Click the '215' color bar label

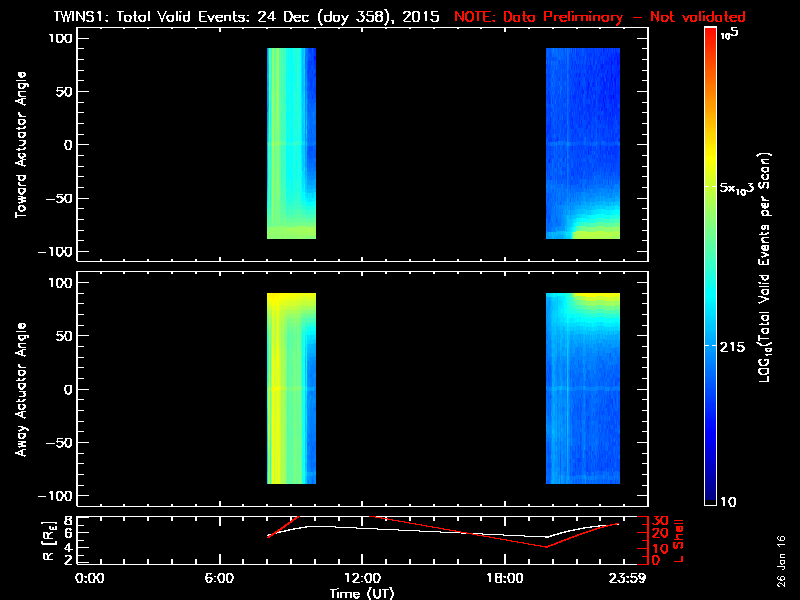732,347
